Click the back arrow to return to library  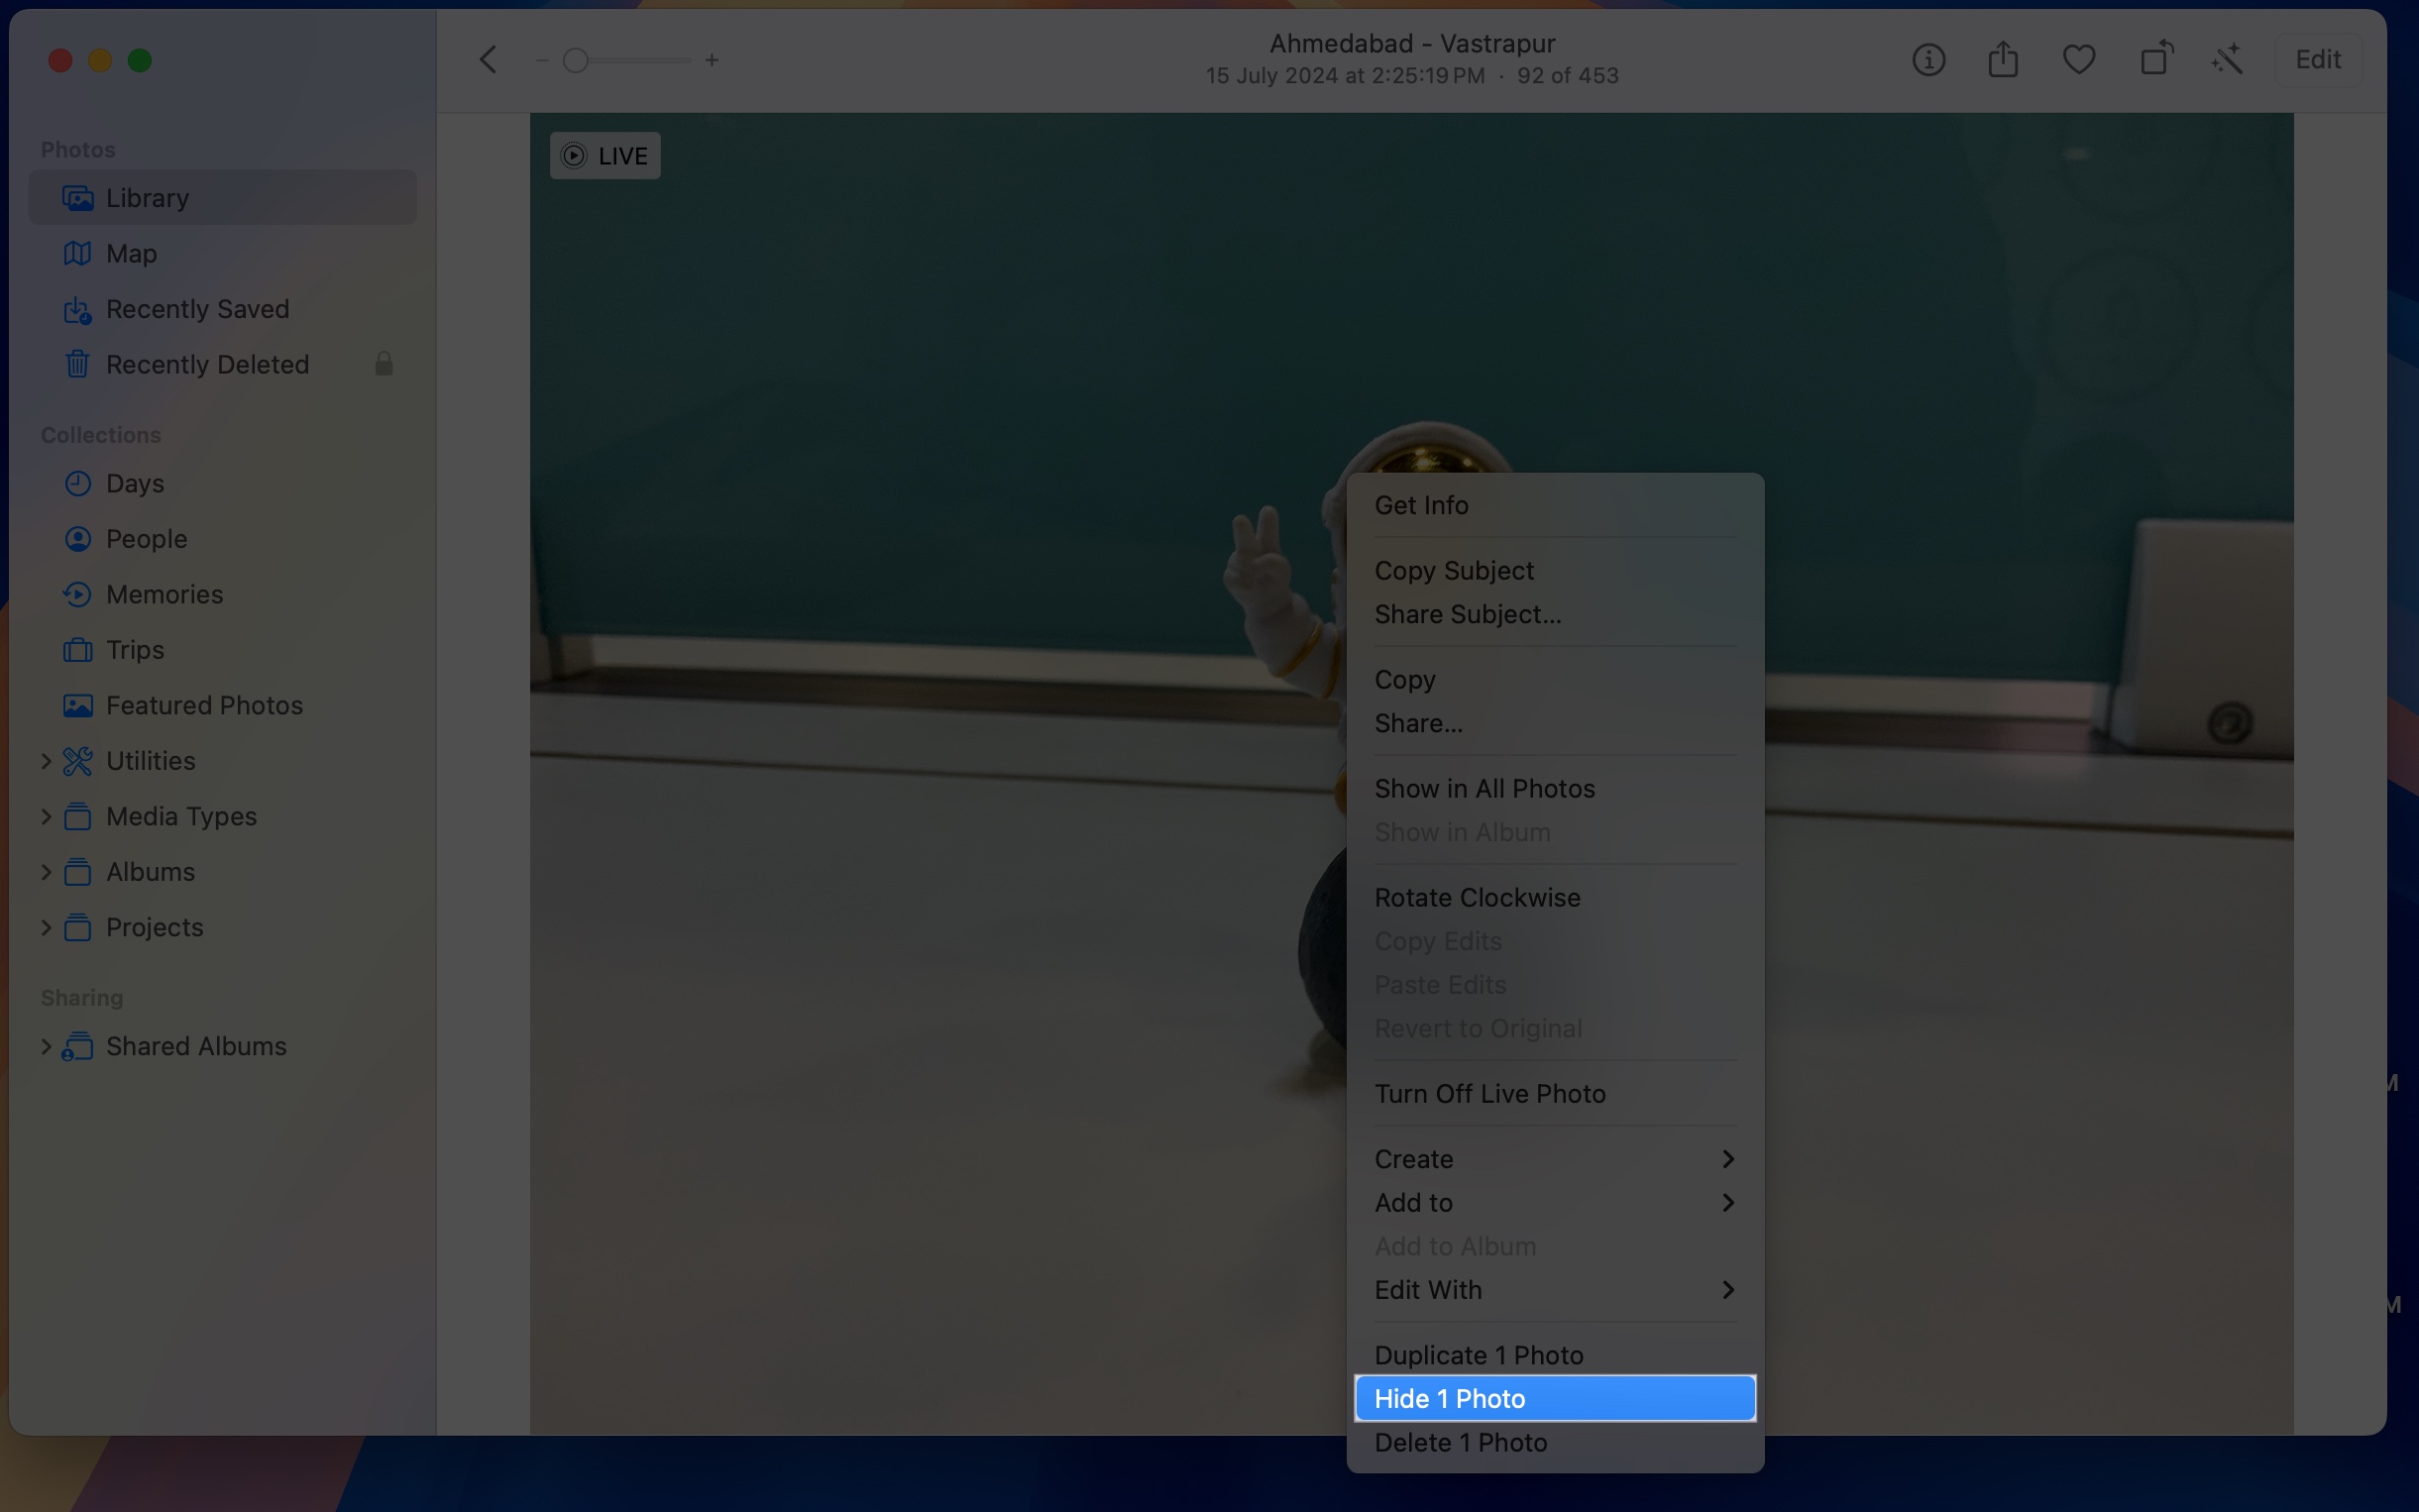pos(487,59)
